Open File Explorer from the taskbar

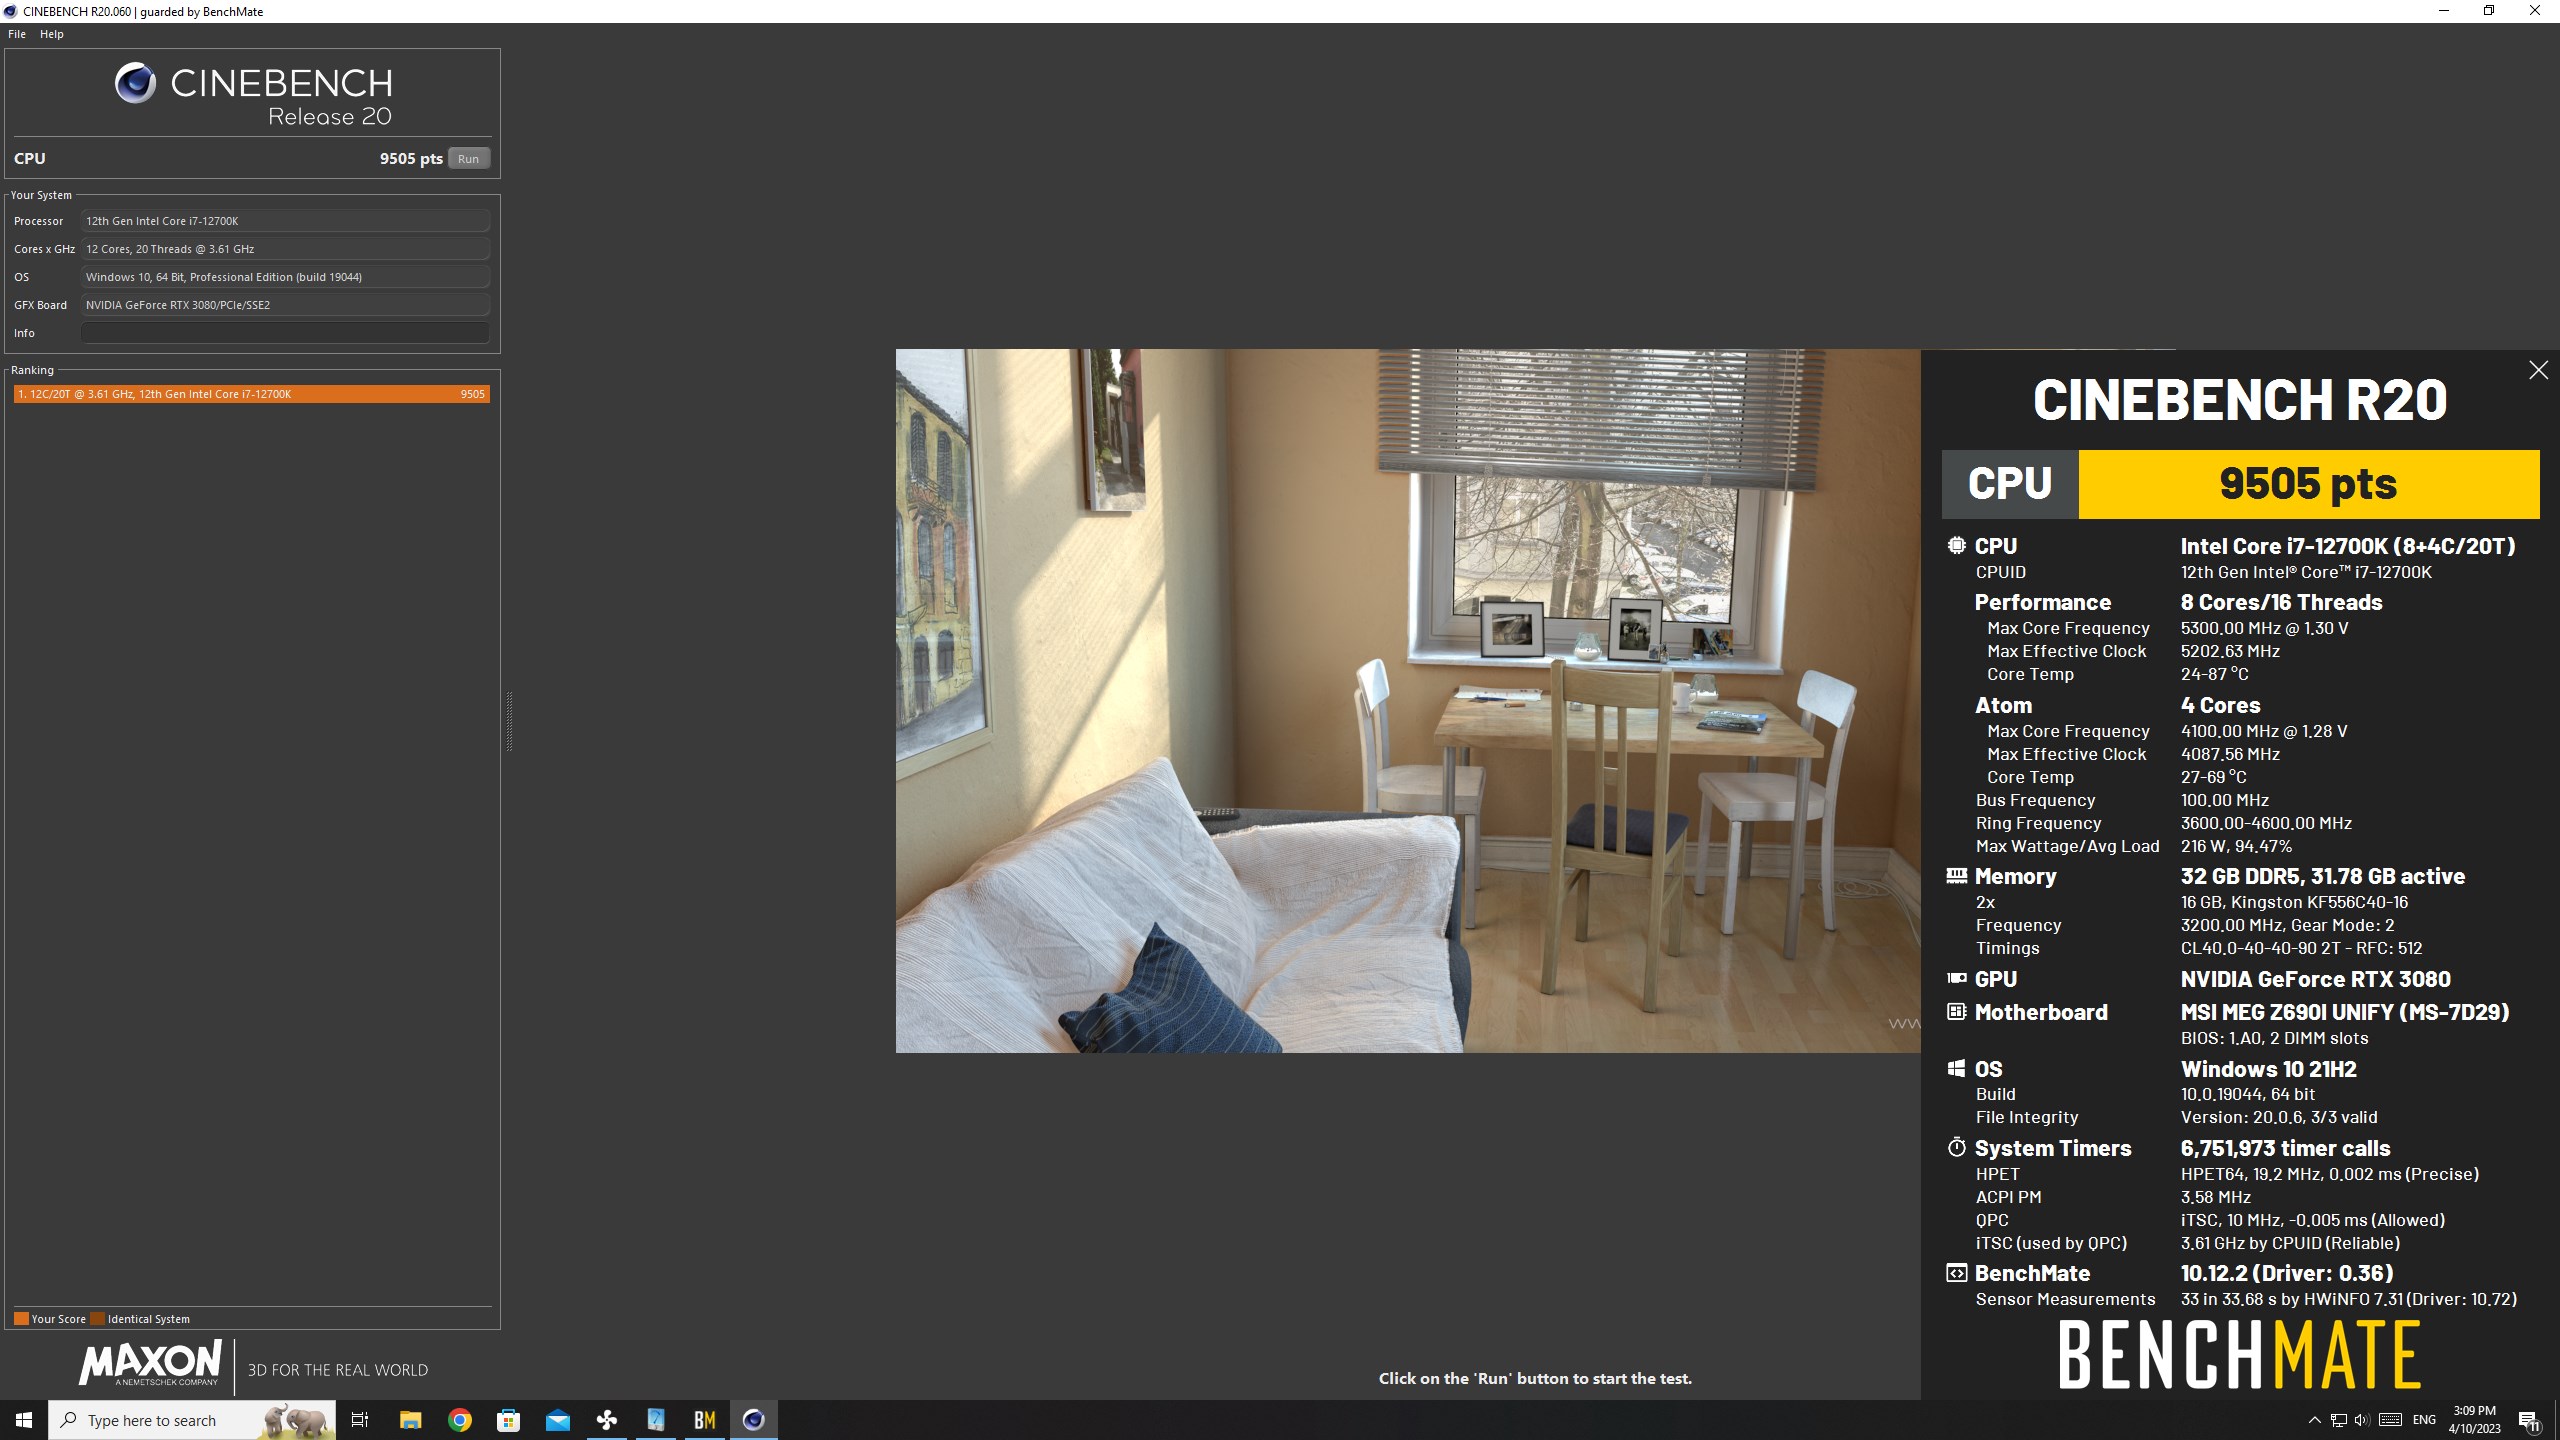410,1420
